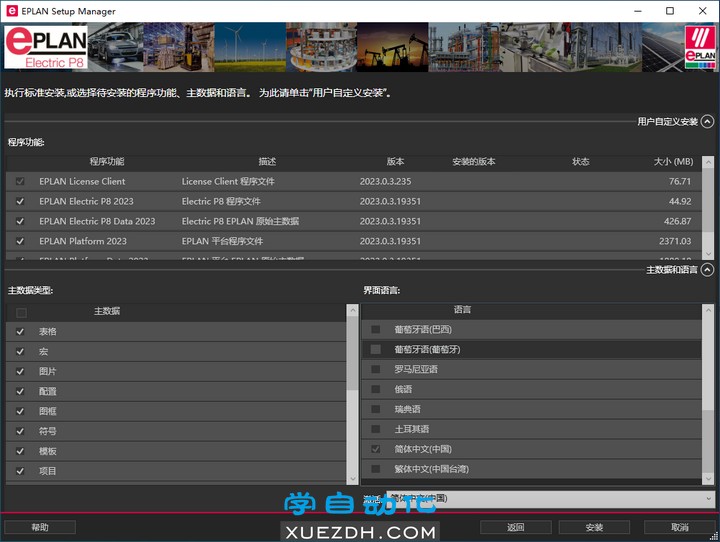This screenshot has width=720, height=542.
Task: Uncheck the 项目 master data checkbox
Action: point(20,471)
